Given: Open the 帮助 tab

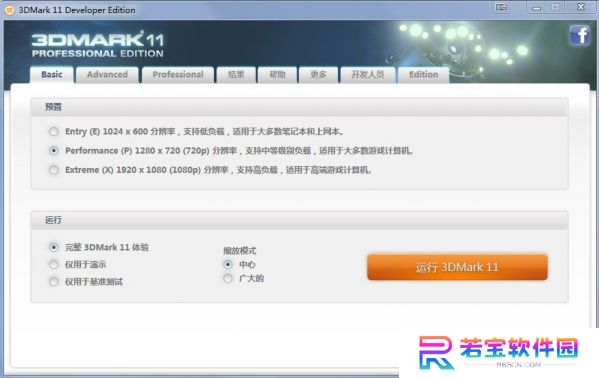Looking at the screenshot, I should 277,75.
